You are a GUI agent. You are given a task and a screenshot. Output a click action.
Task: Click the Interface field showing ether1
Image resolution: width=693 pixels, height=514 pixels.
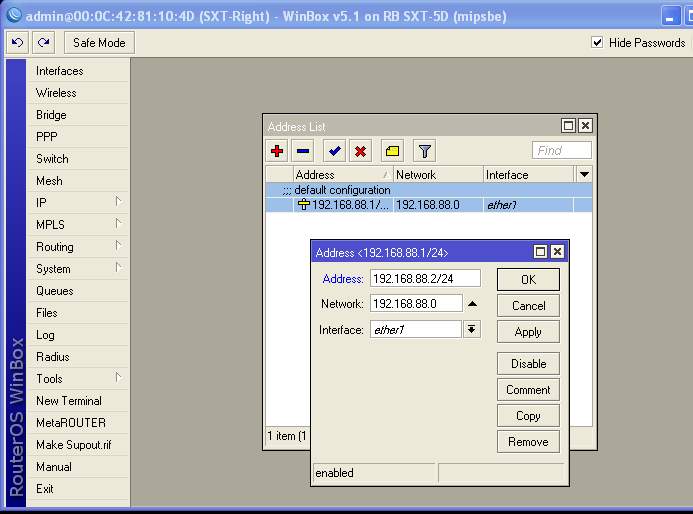tap(416, 330)
